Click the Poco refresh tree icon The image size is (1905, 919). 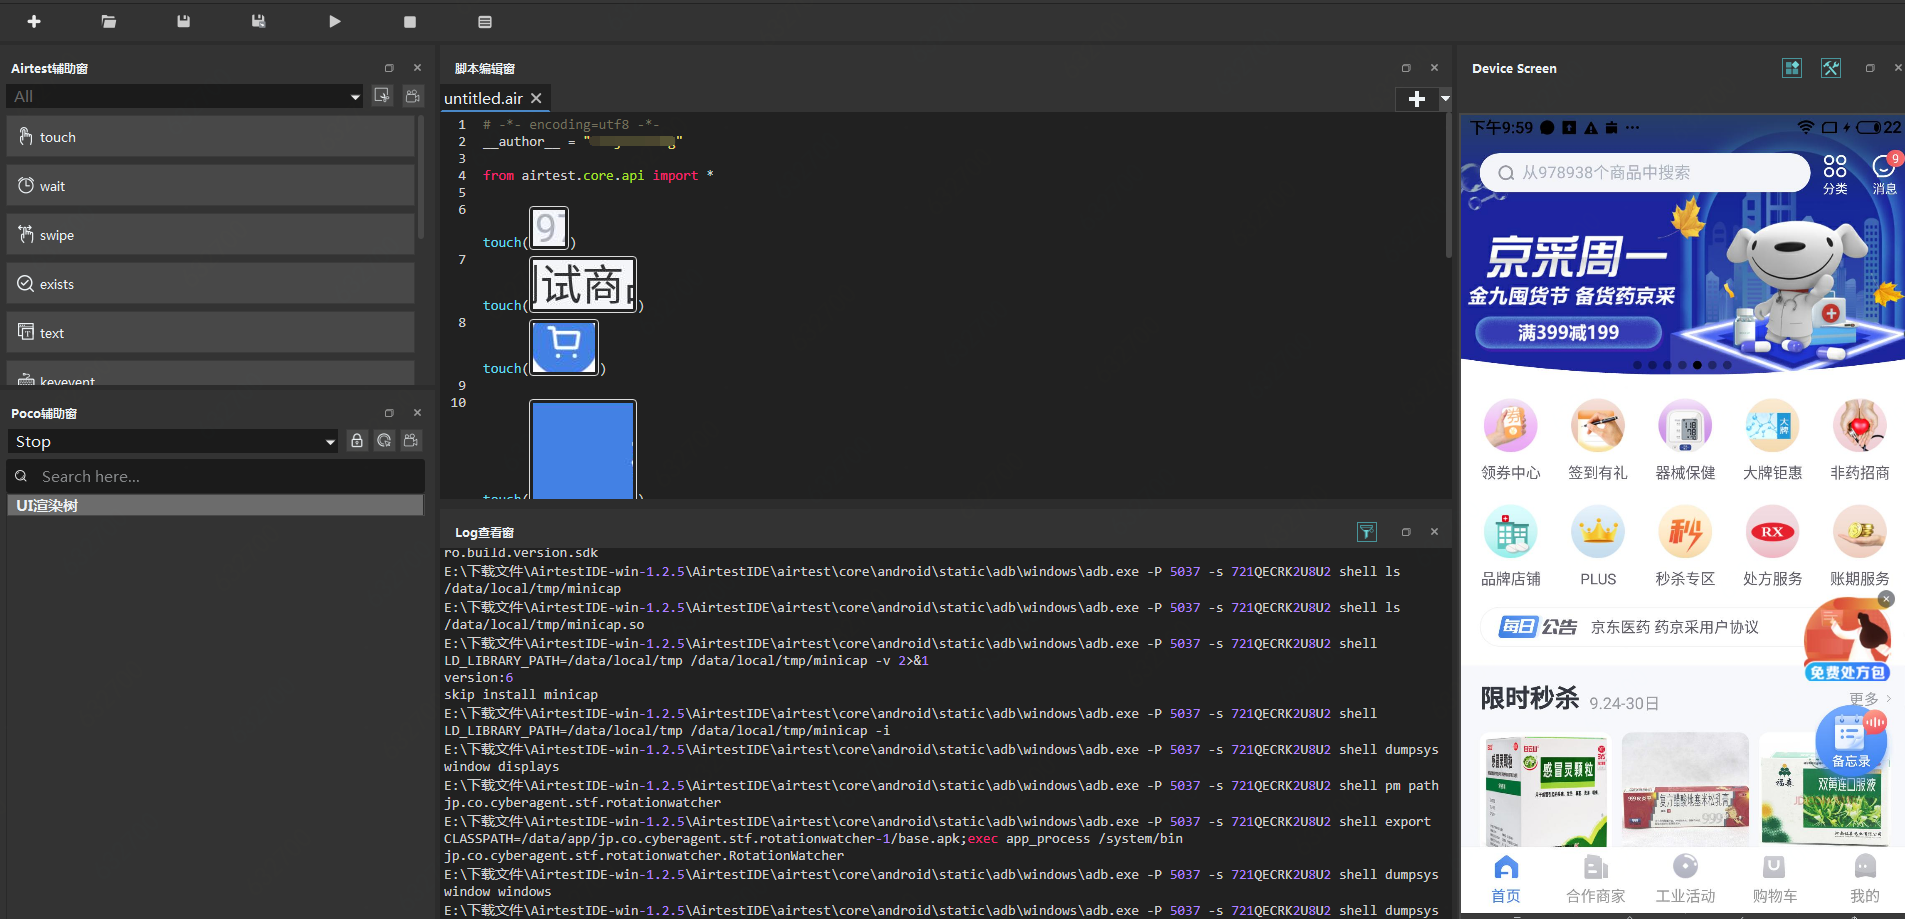tap(384, 440)
